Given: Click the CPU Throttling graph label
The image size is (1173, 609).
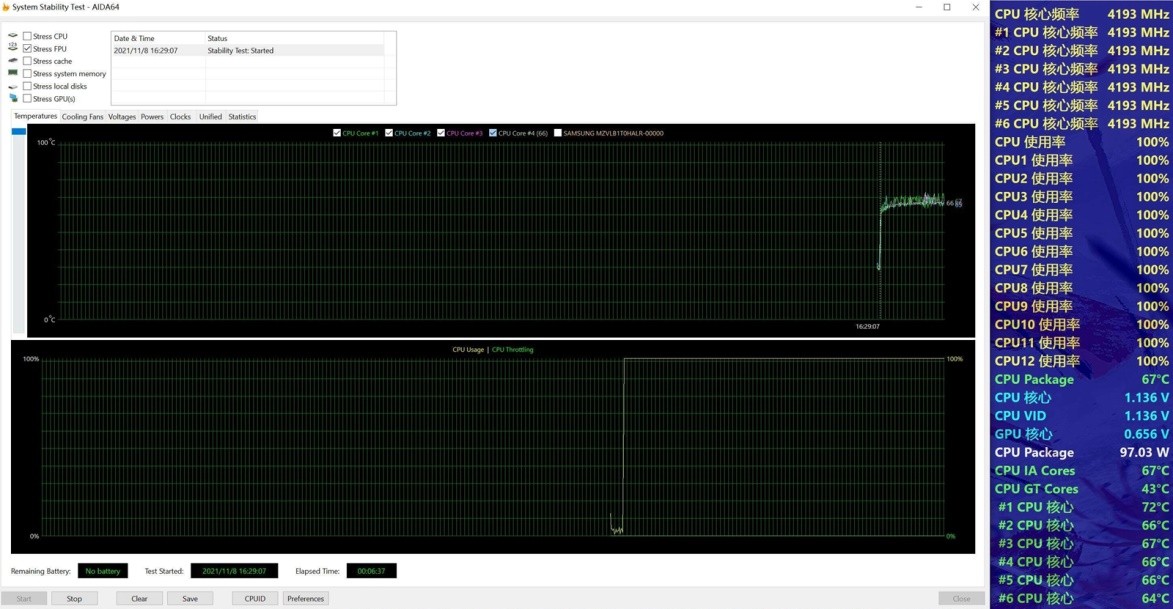Looking at the screenshot, I should point(512,349).
